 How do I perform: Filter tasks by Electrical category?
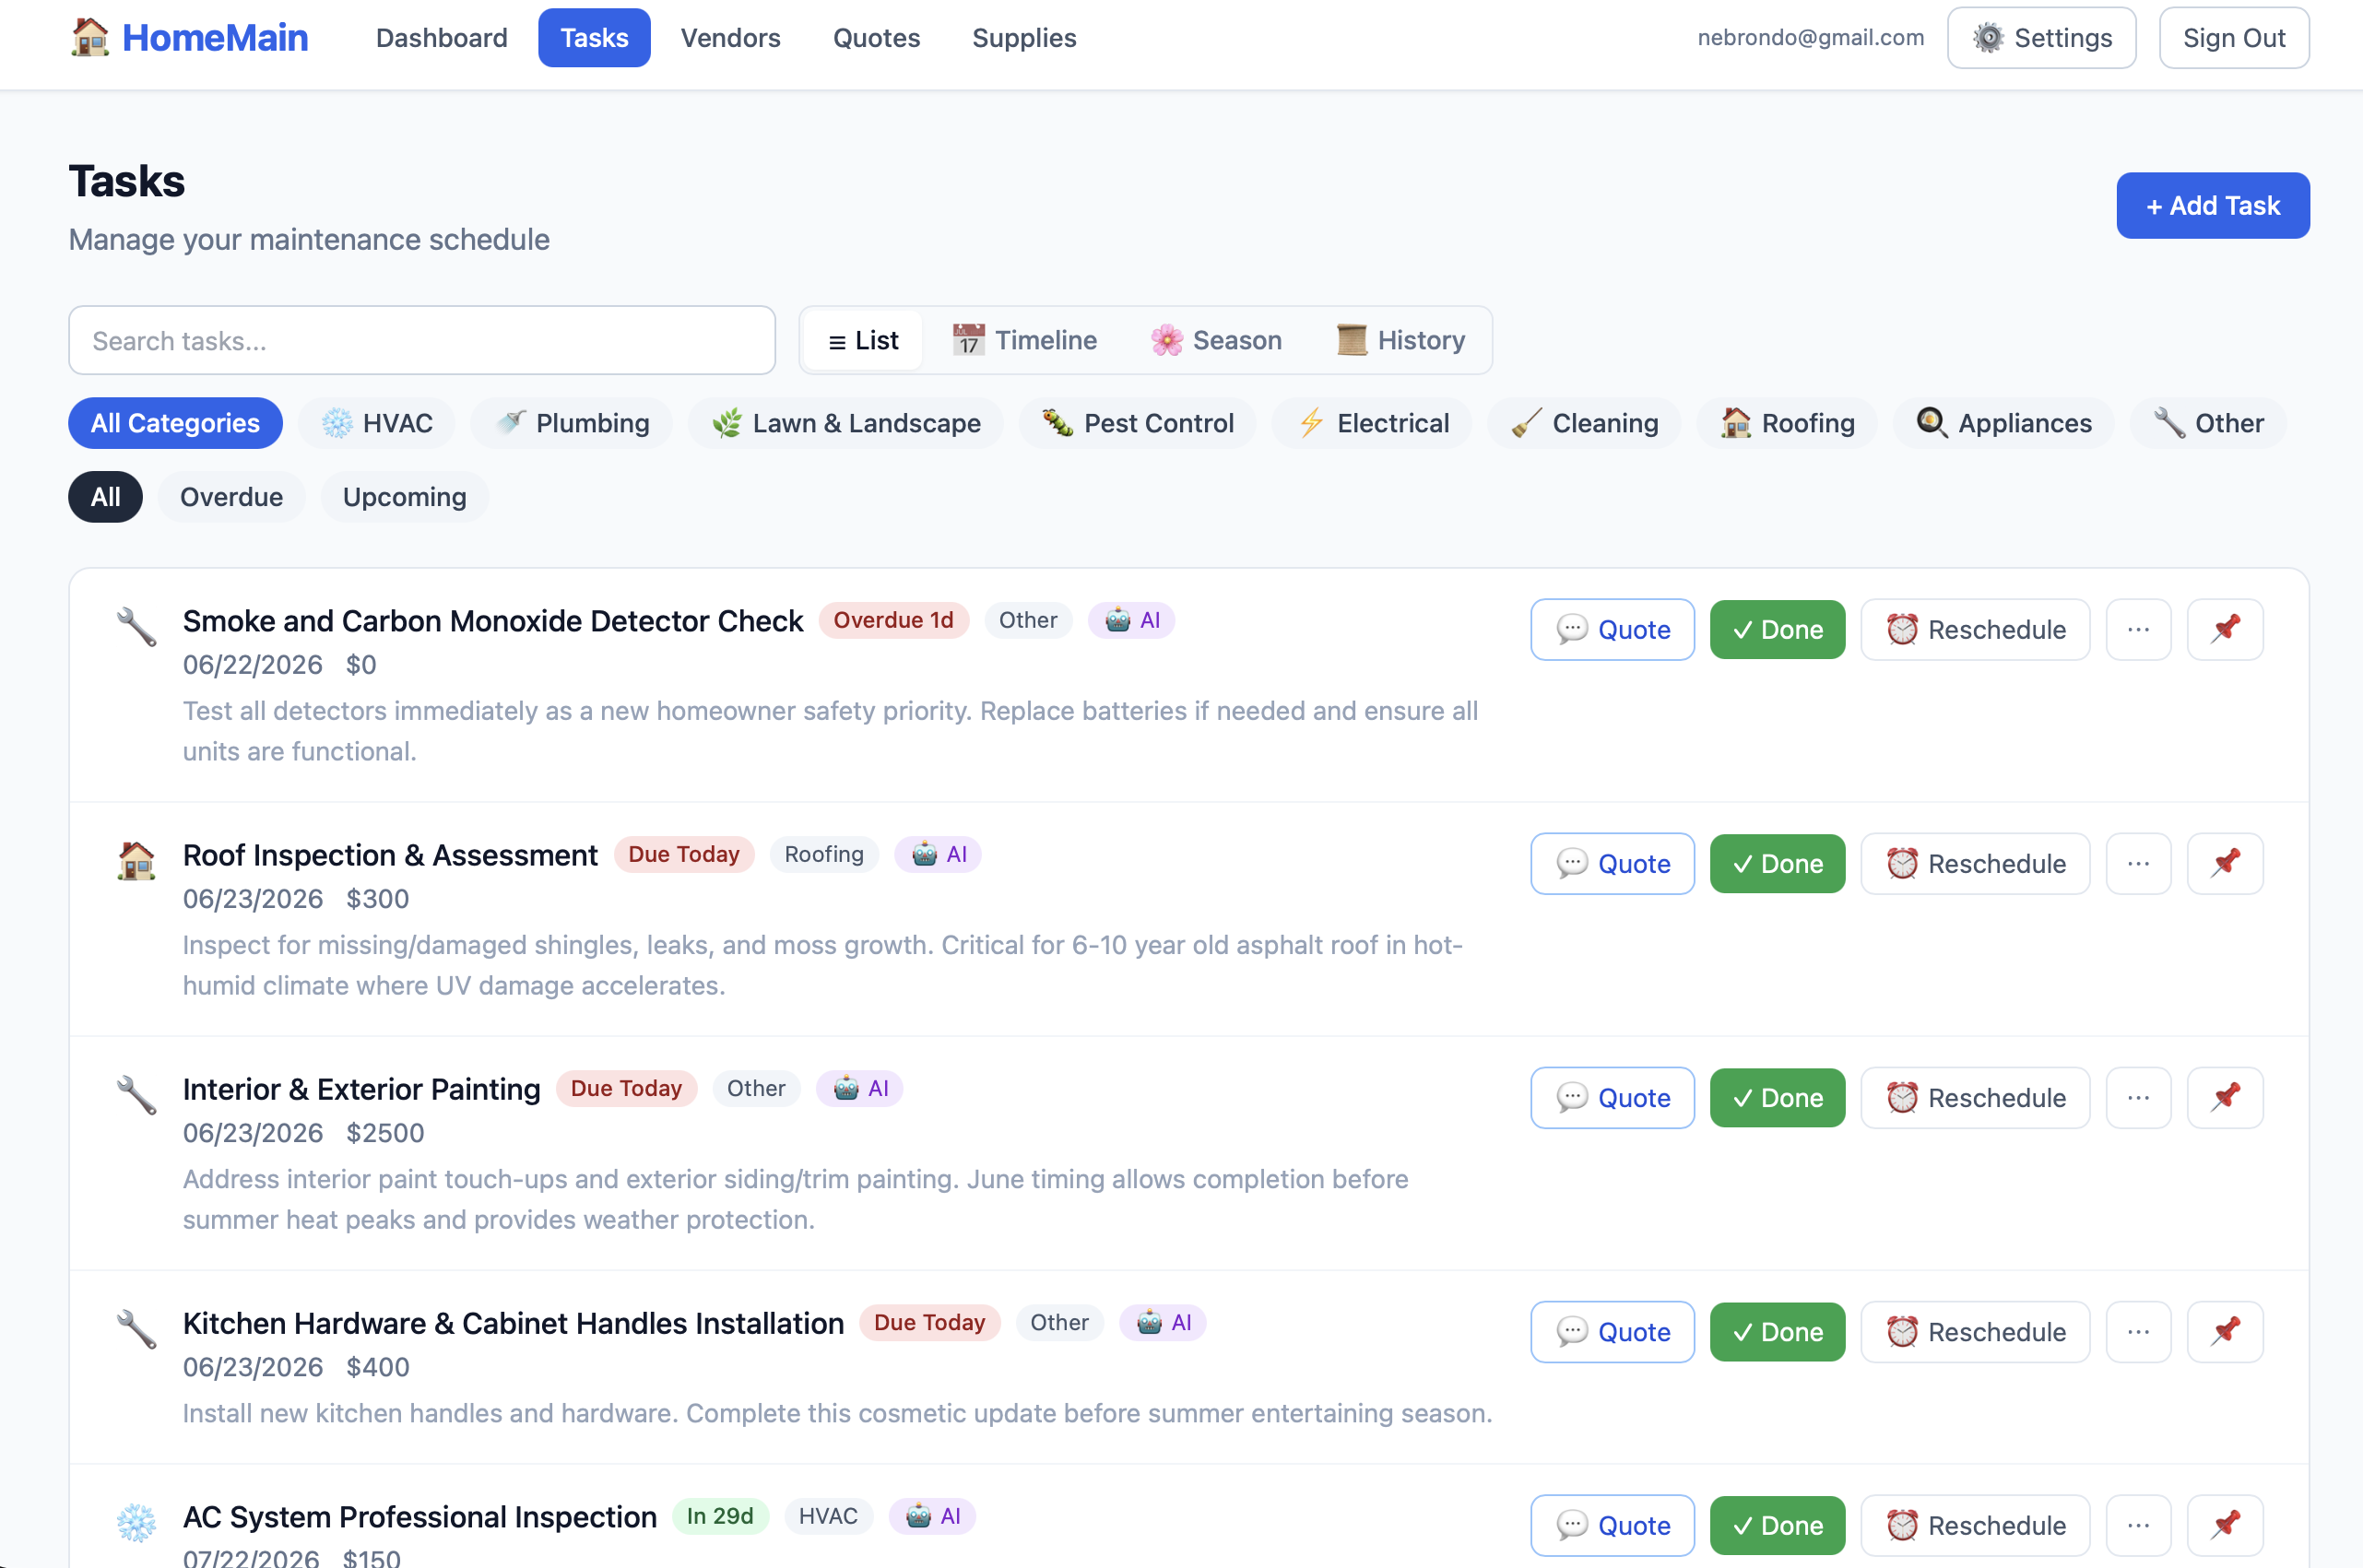click(1372, 423)
